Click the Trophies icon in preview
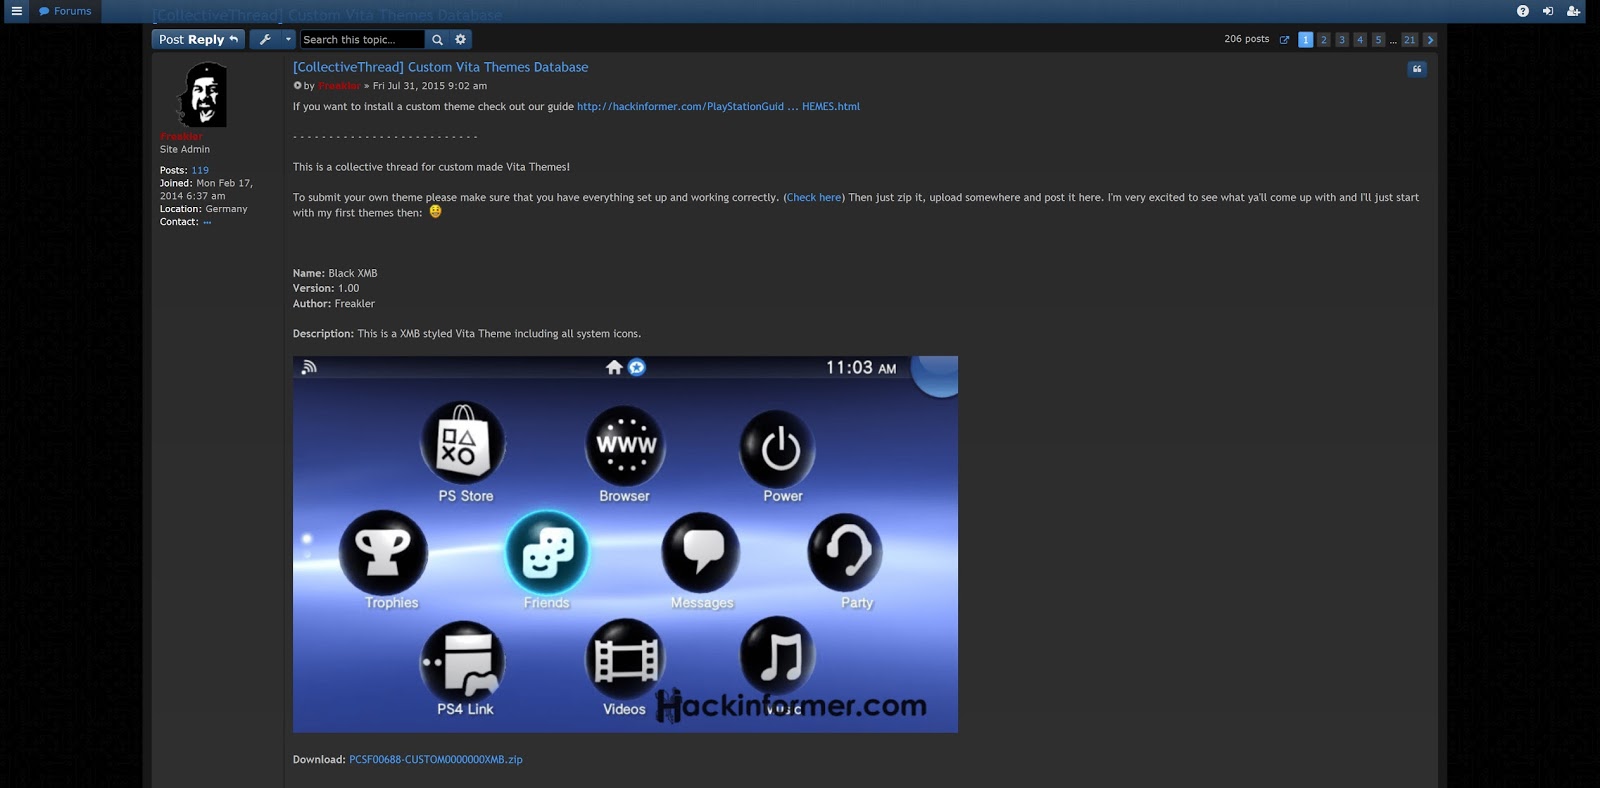The image size is (1600, 788). (384, 552)
